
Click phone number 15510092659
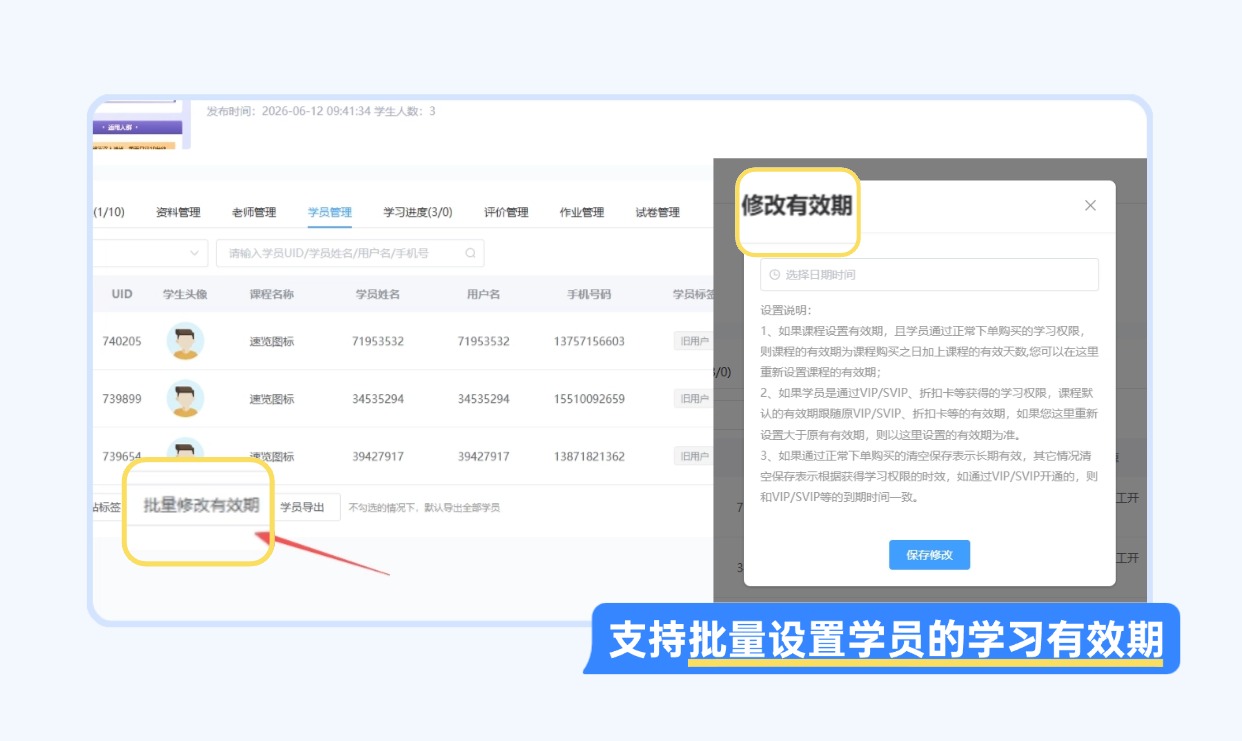coord(589,399)
